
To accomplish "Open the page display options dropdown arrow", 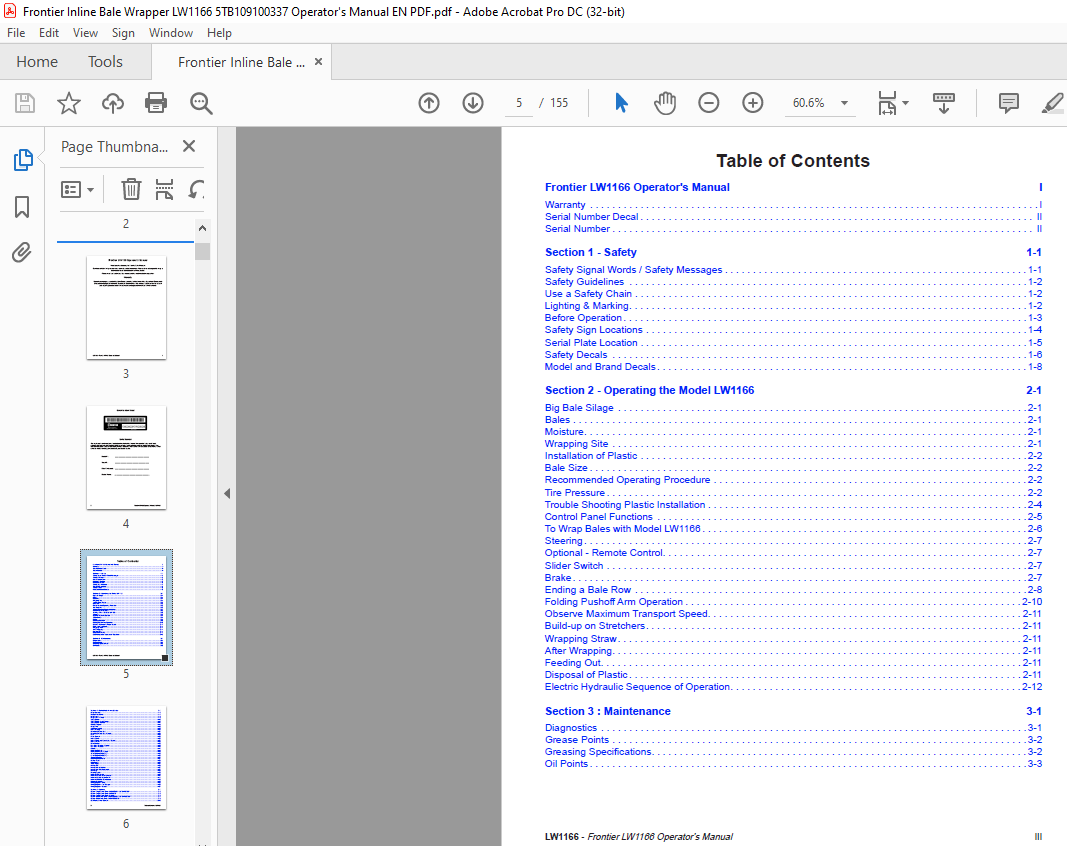I will (x=905, y=103).
